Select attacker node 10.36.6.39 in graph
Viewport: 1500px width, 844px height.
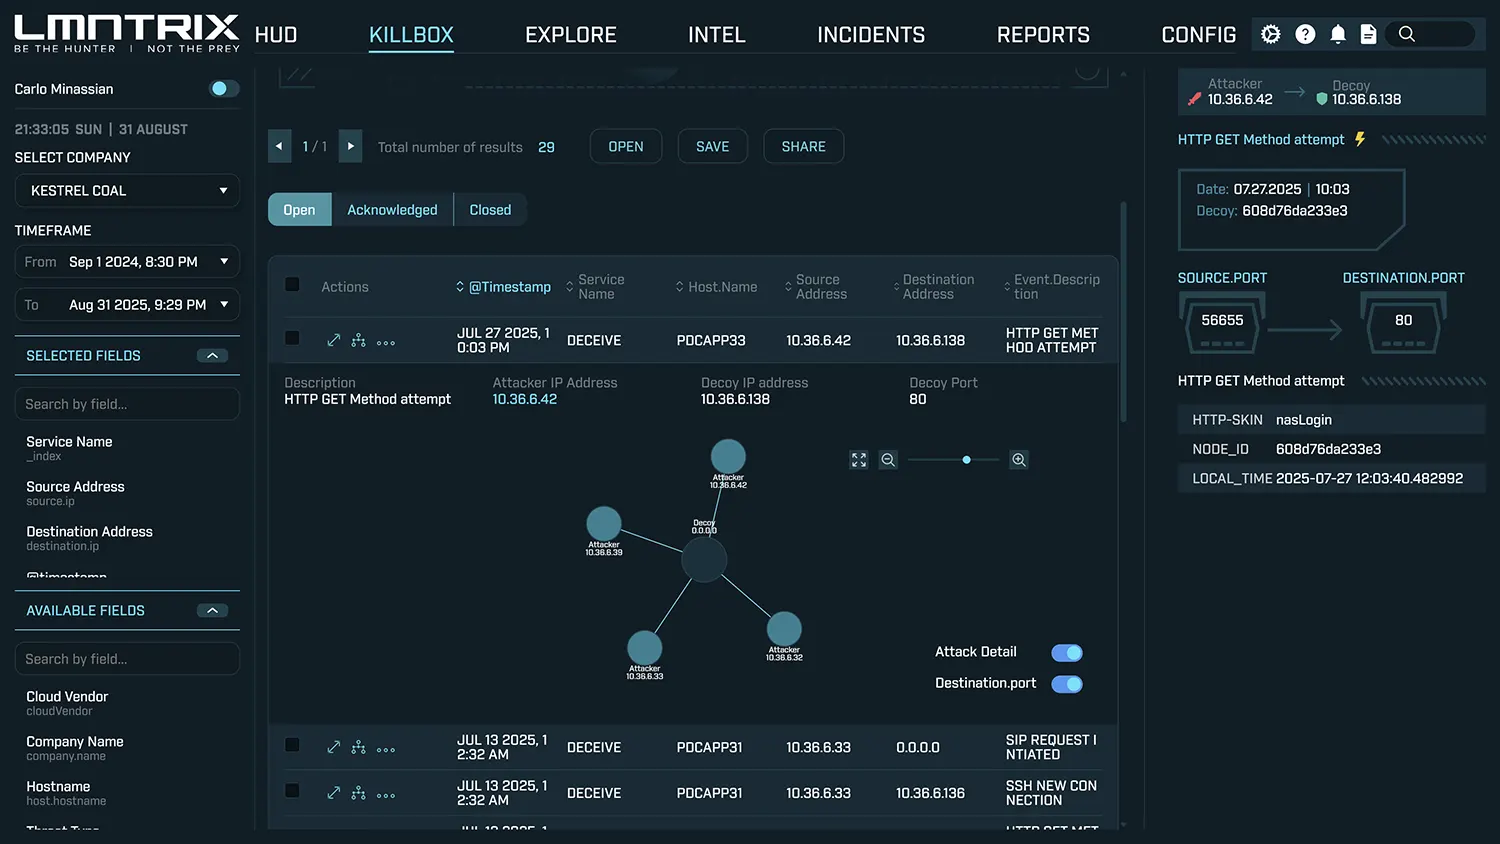[604, 524]
